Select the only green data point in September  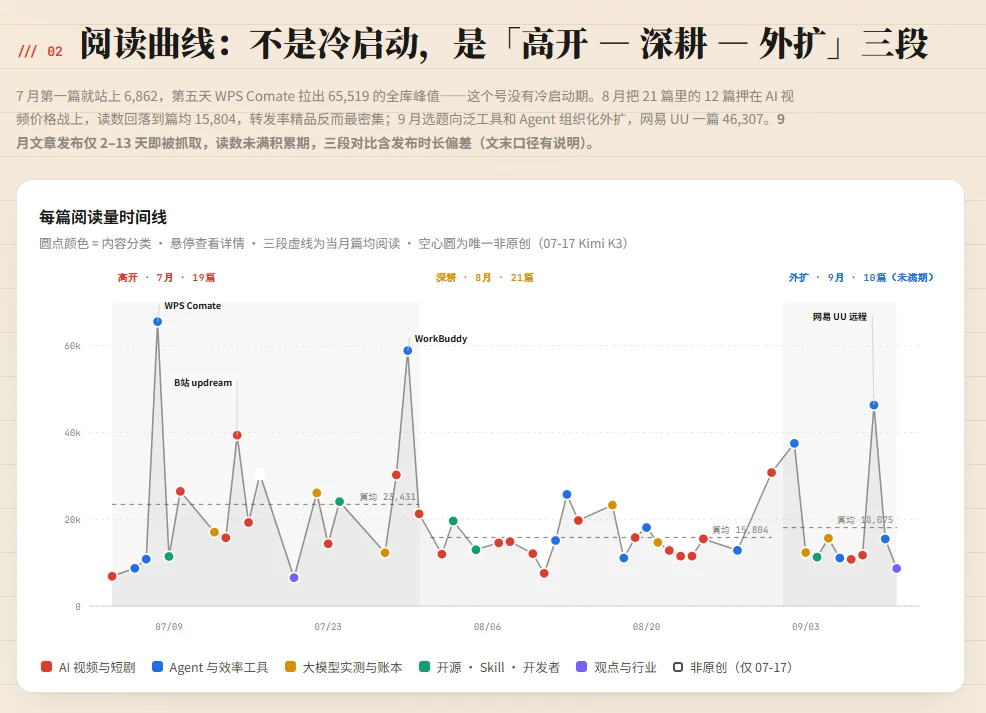(x=817, y=557)
